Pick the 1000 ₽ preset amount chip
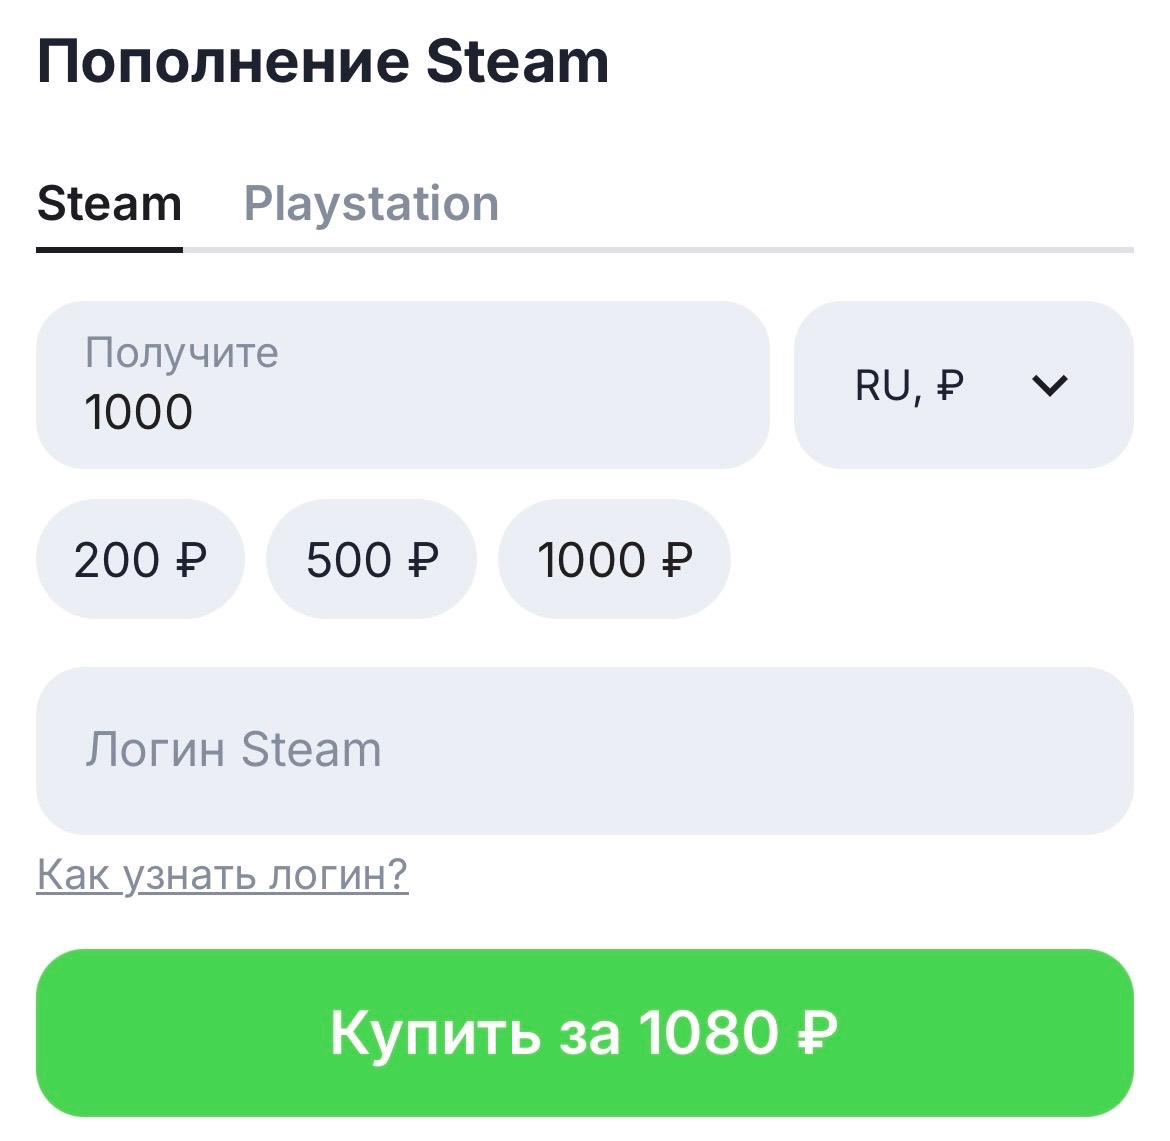The width and height of the screenshot is (1170, 1141). [614, 559]
